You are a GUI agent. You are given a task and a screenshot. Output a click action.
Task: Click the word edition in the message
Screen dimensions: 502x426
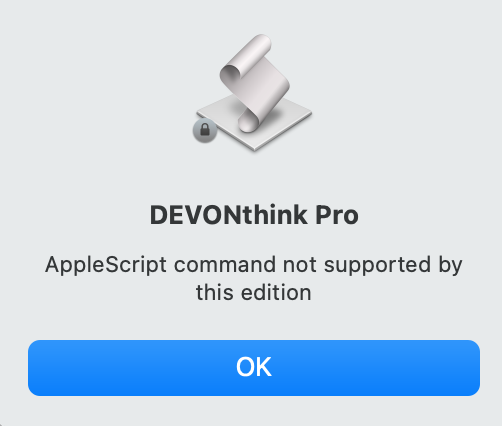[x=276, y=293]
